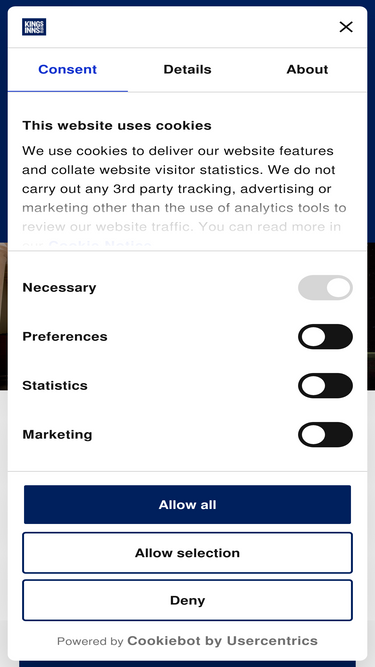Open the faded Cookie Notice link

pos(100,245)
